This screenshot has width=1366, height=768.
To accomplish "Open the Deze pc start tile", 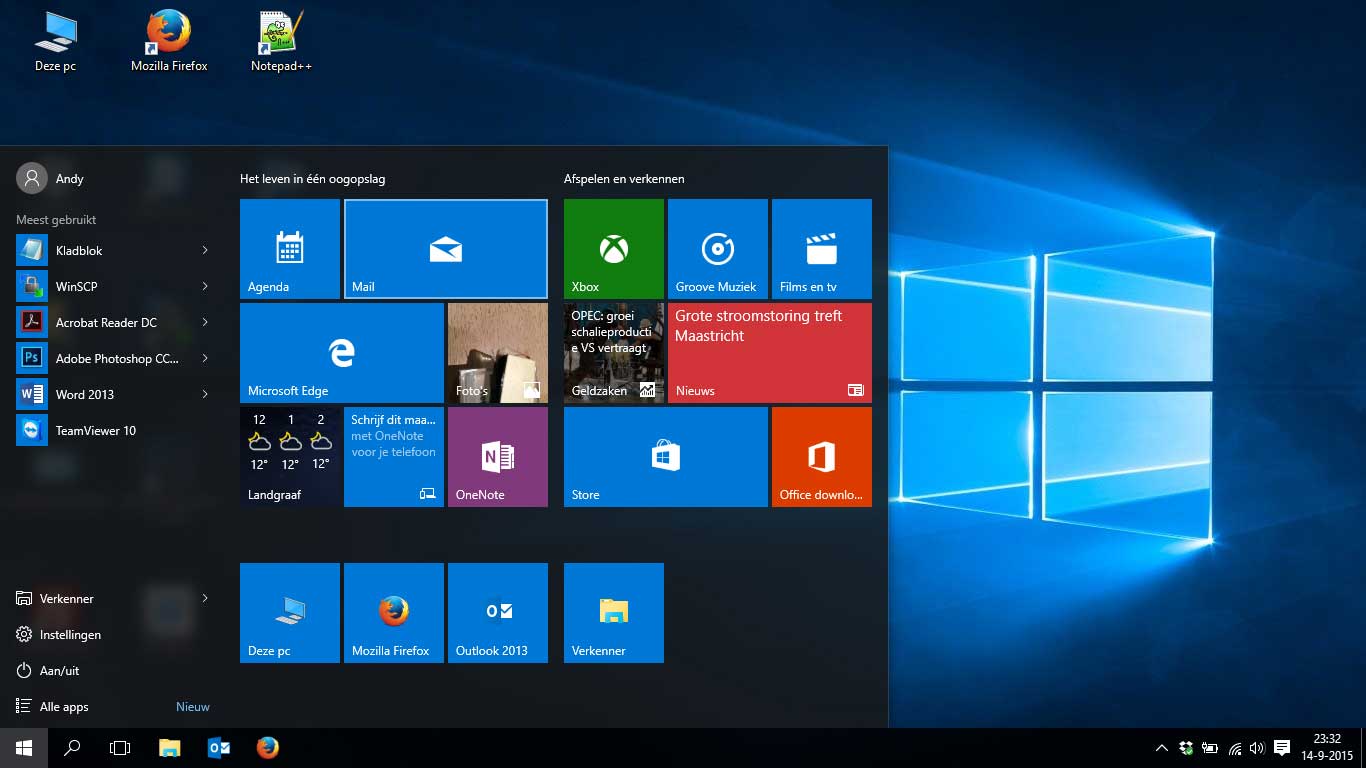I will click(x=290, y=613).
